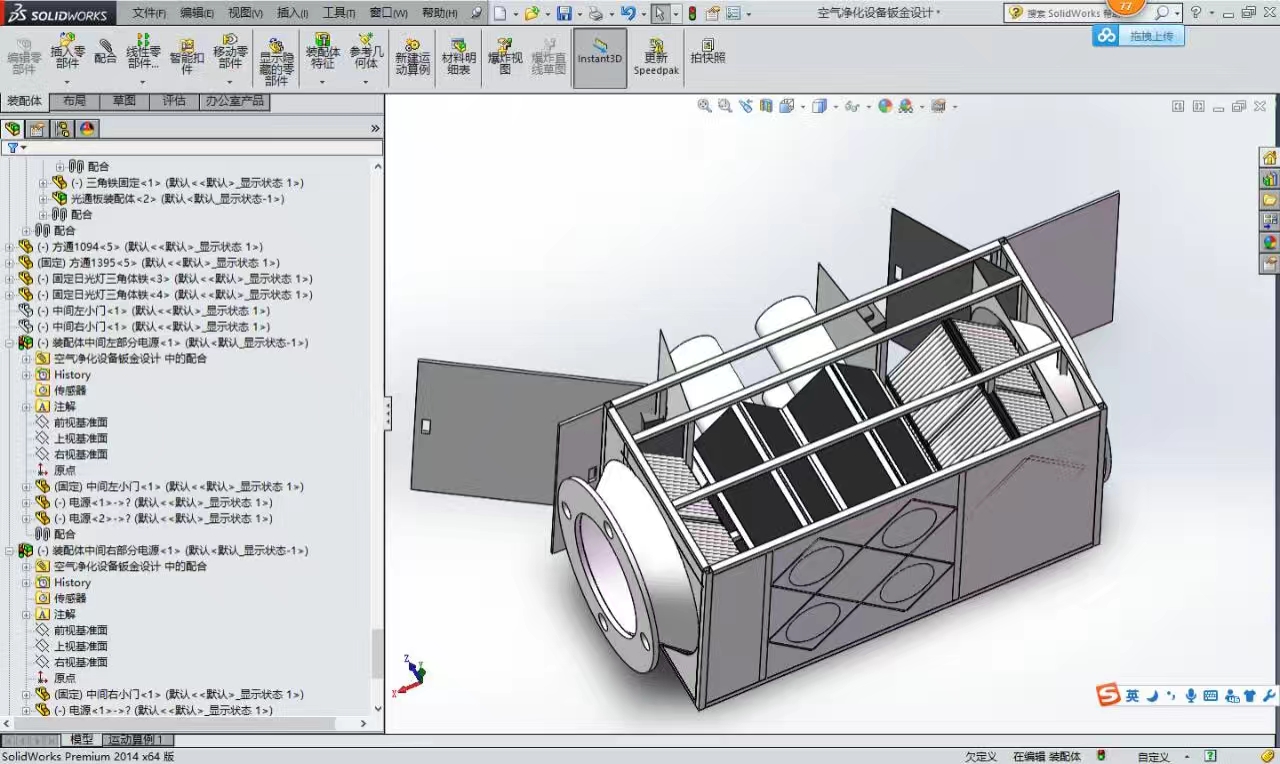Switch to the 评估 tab
Image resolution: width=1280 pixels, height=764 pixels.
click(174, 101)
